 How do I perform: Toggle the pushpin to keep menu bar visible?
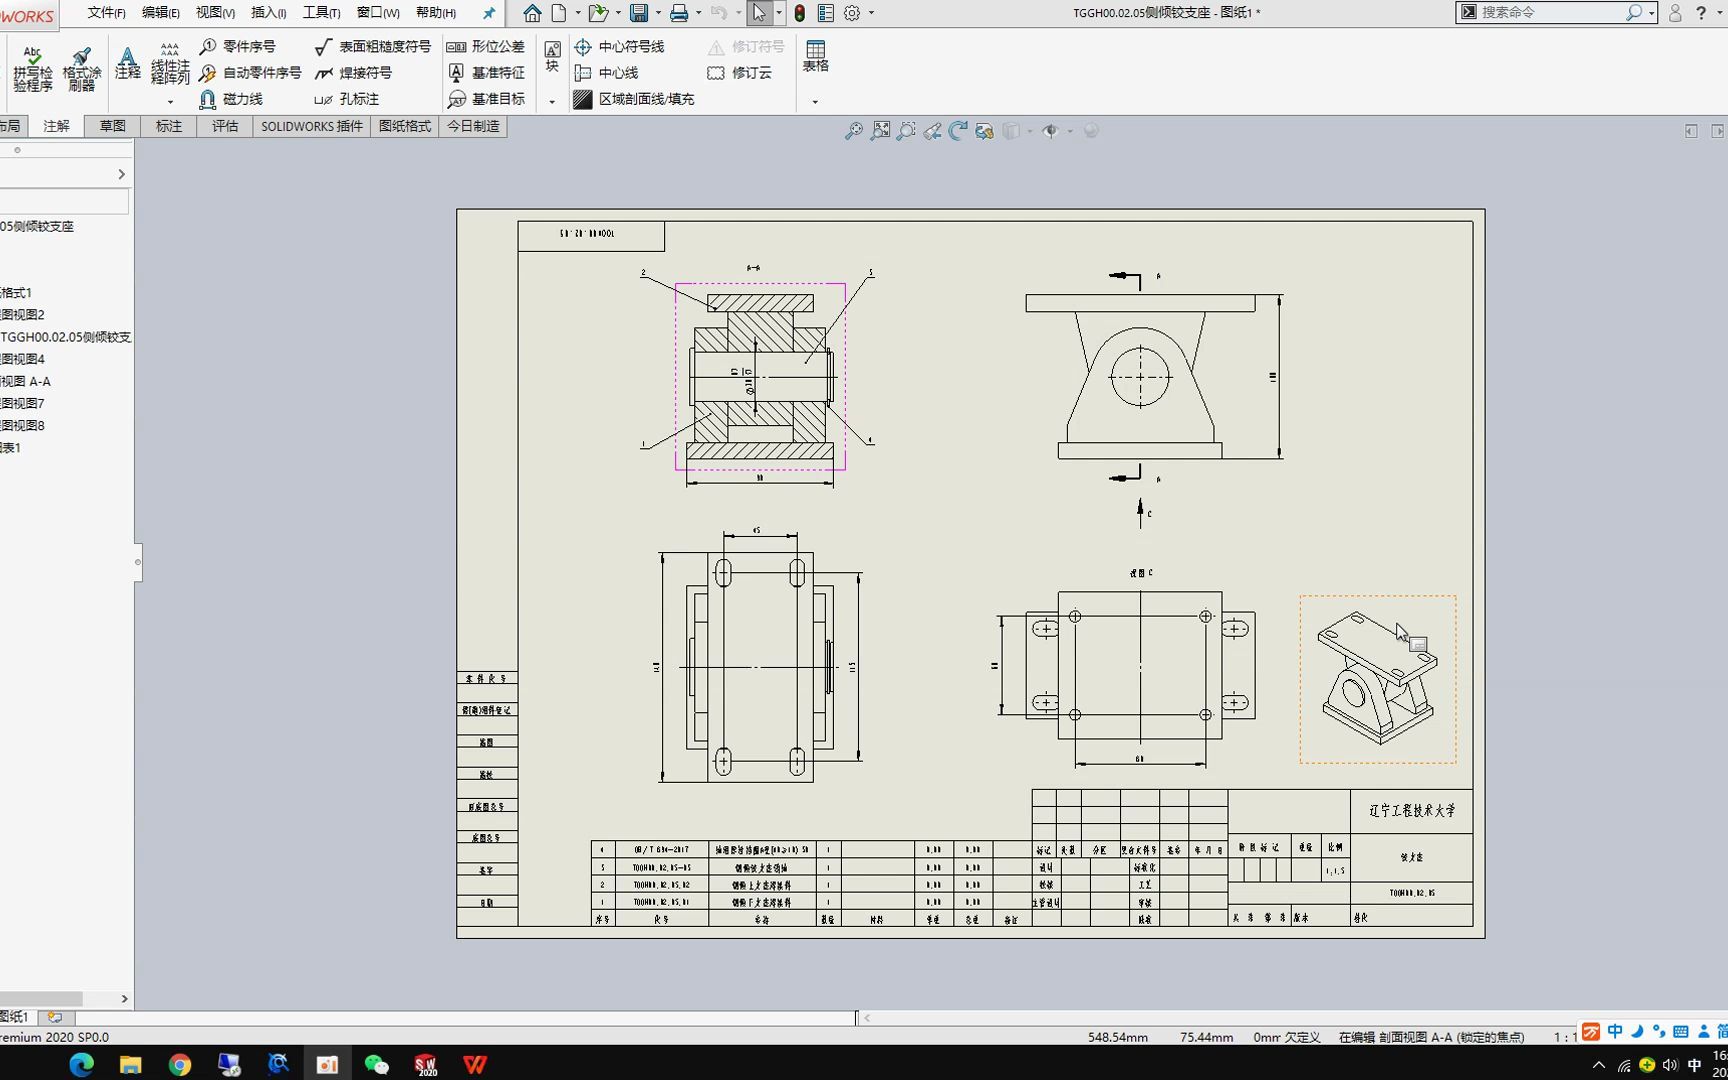coord(488,13)
